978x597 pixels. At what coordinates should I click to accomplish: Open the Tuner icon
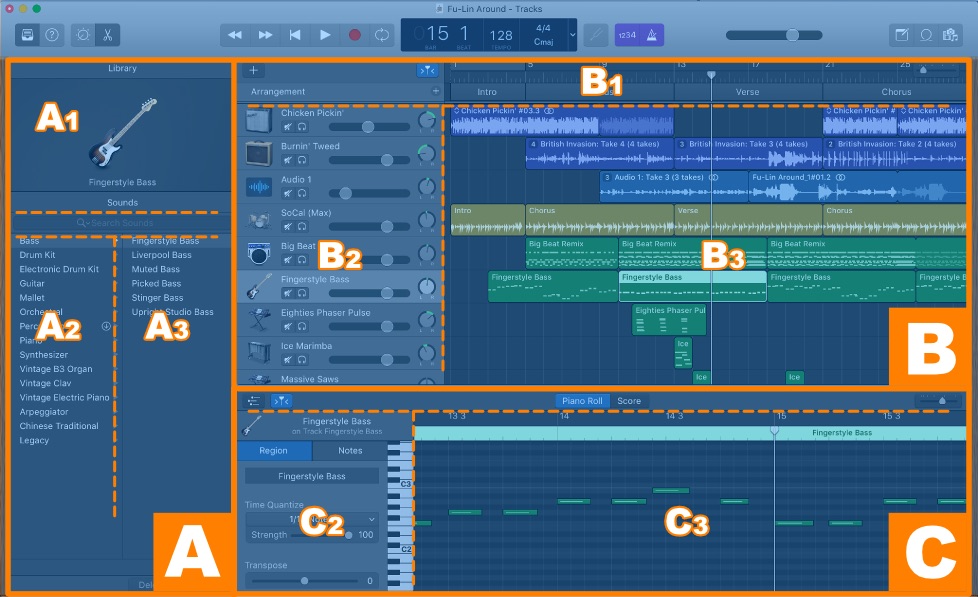click(x=596, y=34)
